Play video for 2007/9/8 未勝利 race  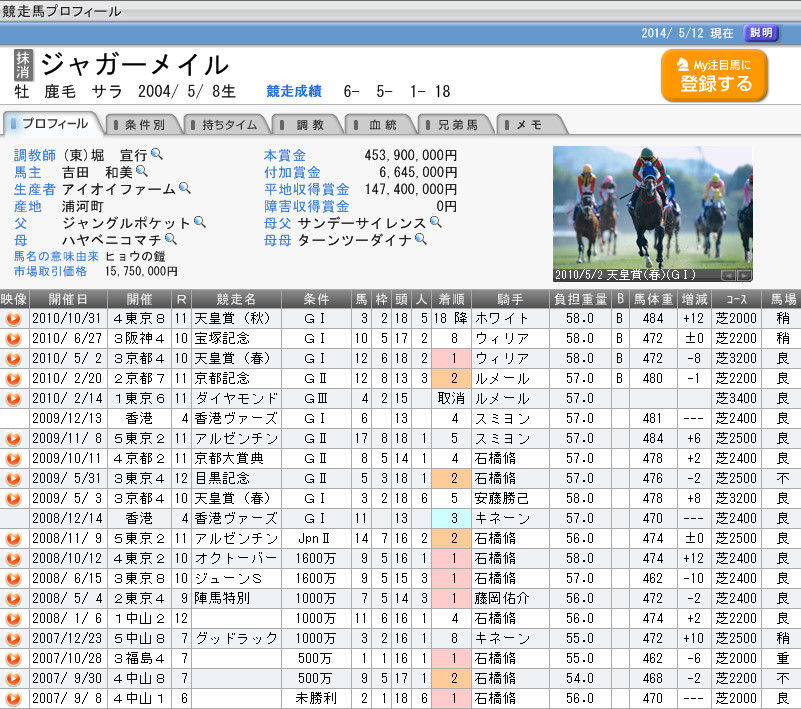coord(14,698)
